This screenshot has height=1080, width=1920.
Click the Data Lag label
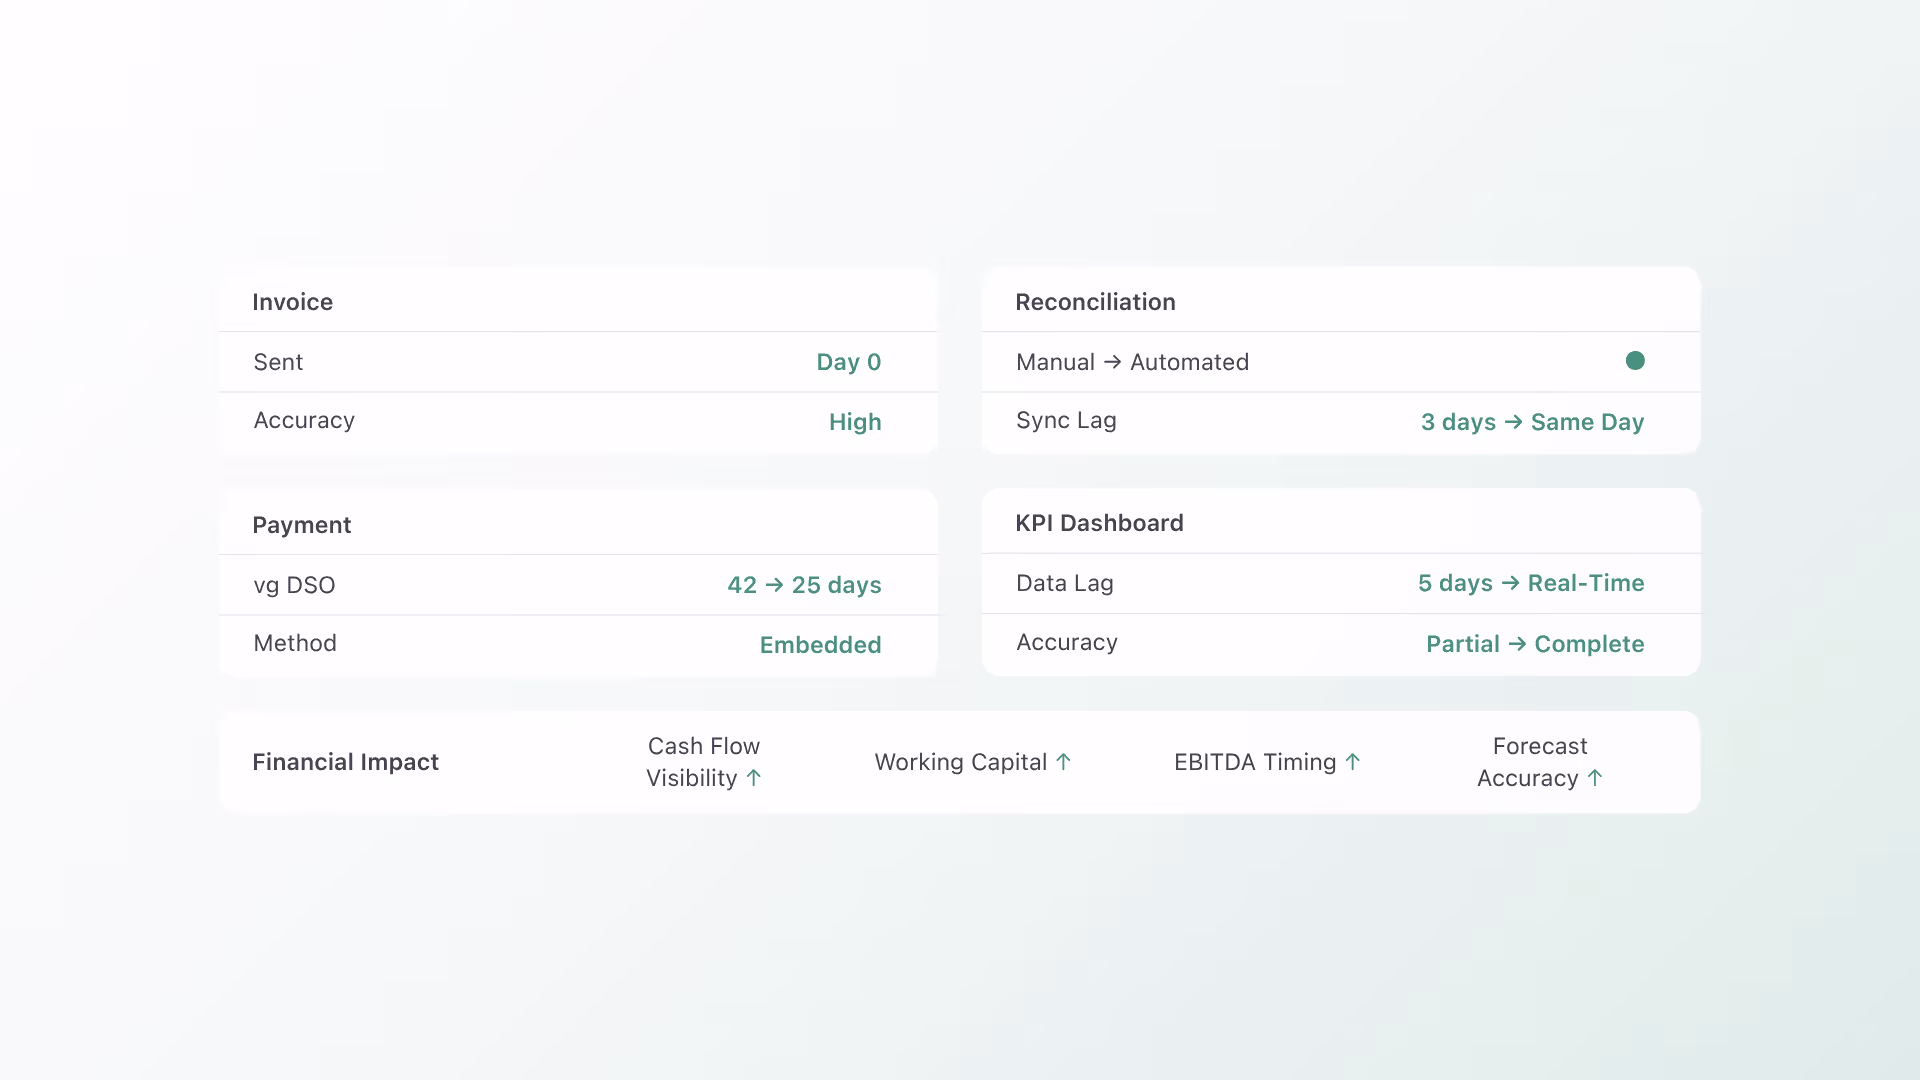(1065, 583)
